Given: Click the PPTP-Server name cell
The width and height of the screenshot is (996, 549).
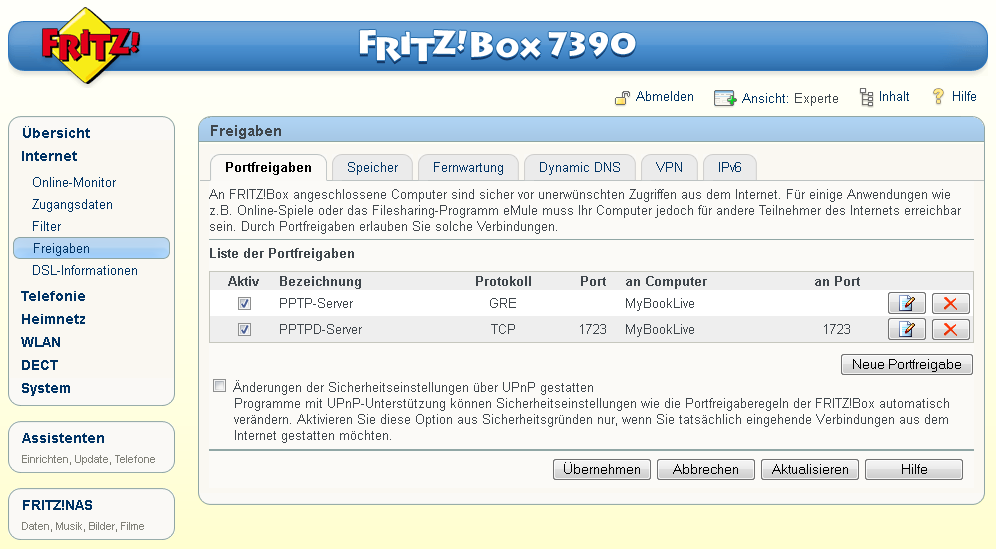Looking at the screenshot, I should pos(316,304).
